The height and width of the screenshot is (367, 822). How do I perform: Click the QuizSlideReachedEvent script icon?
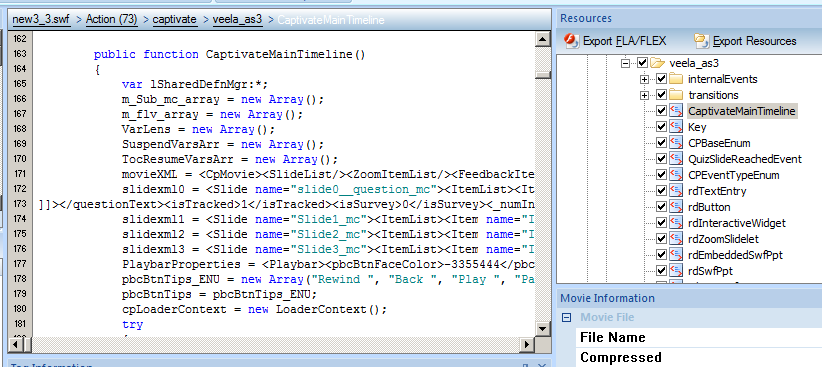point(676,159)
